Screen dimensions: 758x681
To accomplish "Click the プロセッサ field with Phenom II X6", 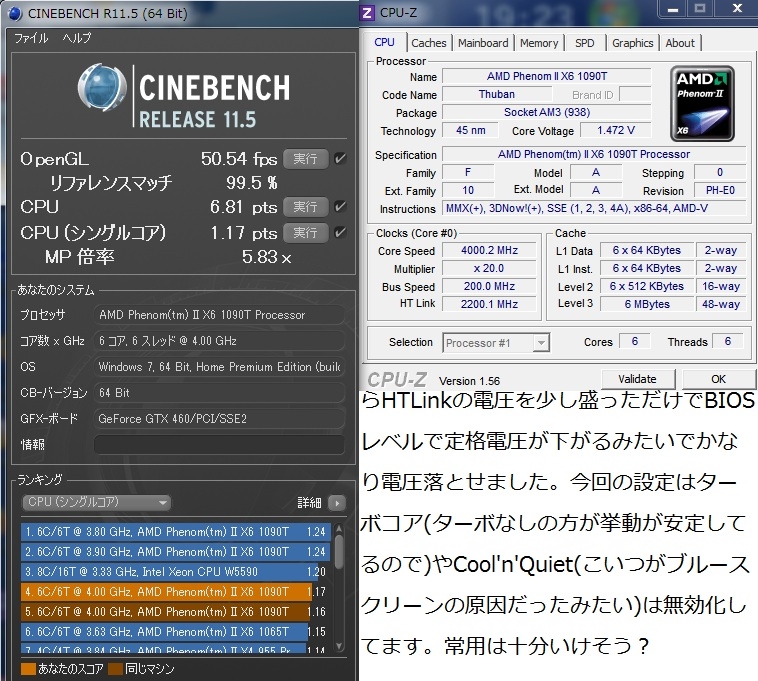I will pyautogui.click(x=219, y=315).
